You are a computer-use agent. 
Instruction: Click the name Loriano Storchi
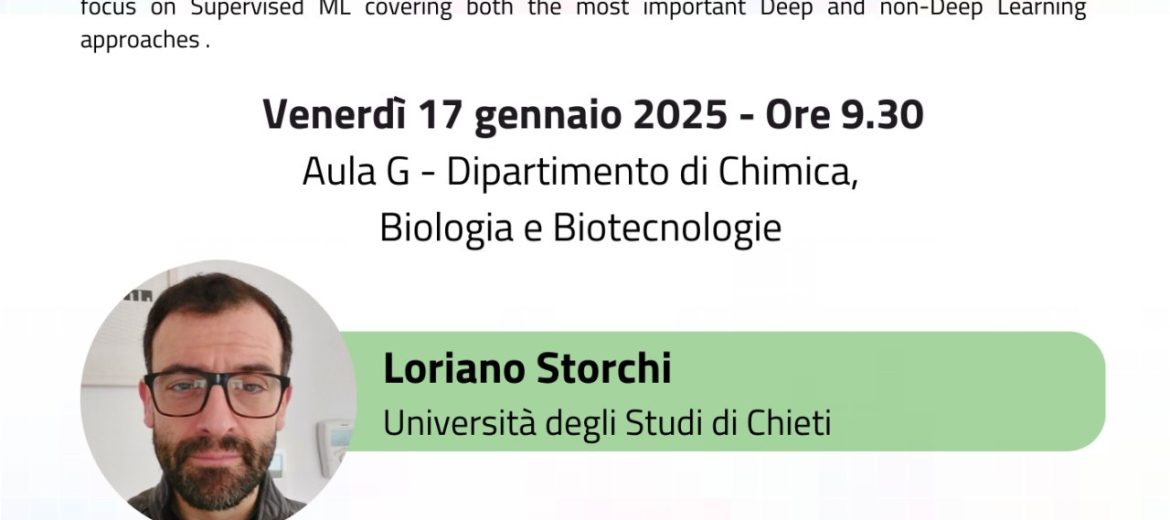click(527, 369)
